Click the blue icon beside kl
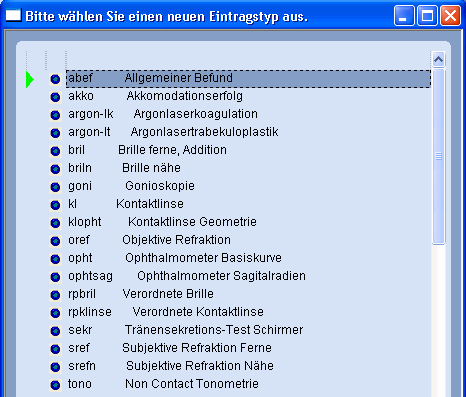 (x=55, y=205)
